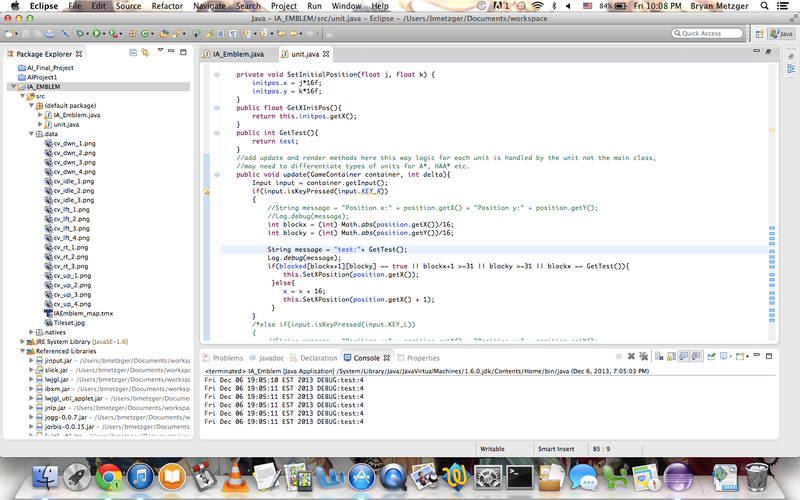Click the Print toolbar icon
This screenshot has height=500, width=800.
click(x=50, y=34)
